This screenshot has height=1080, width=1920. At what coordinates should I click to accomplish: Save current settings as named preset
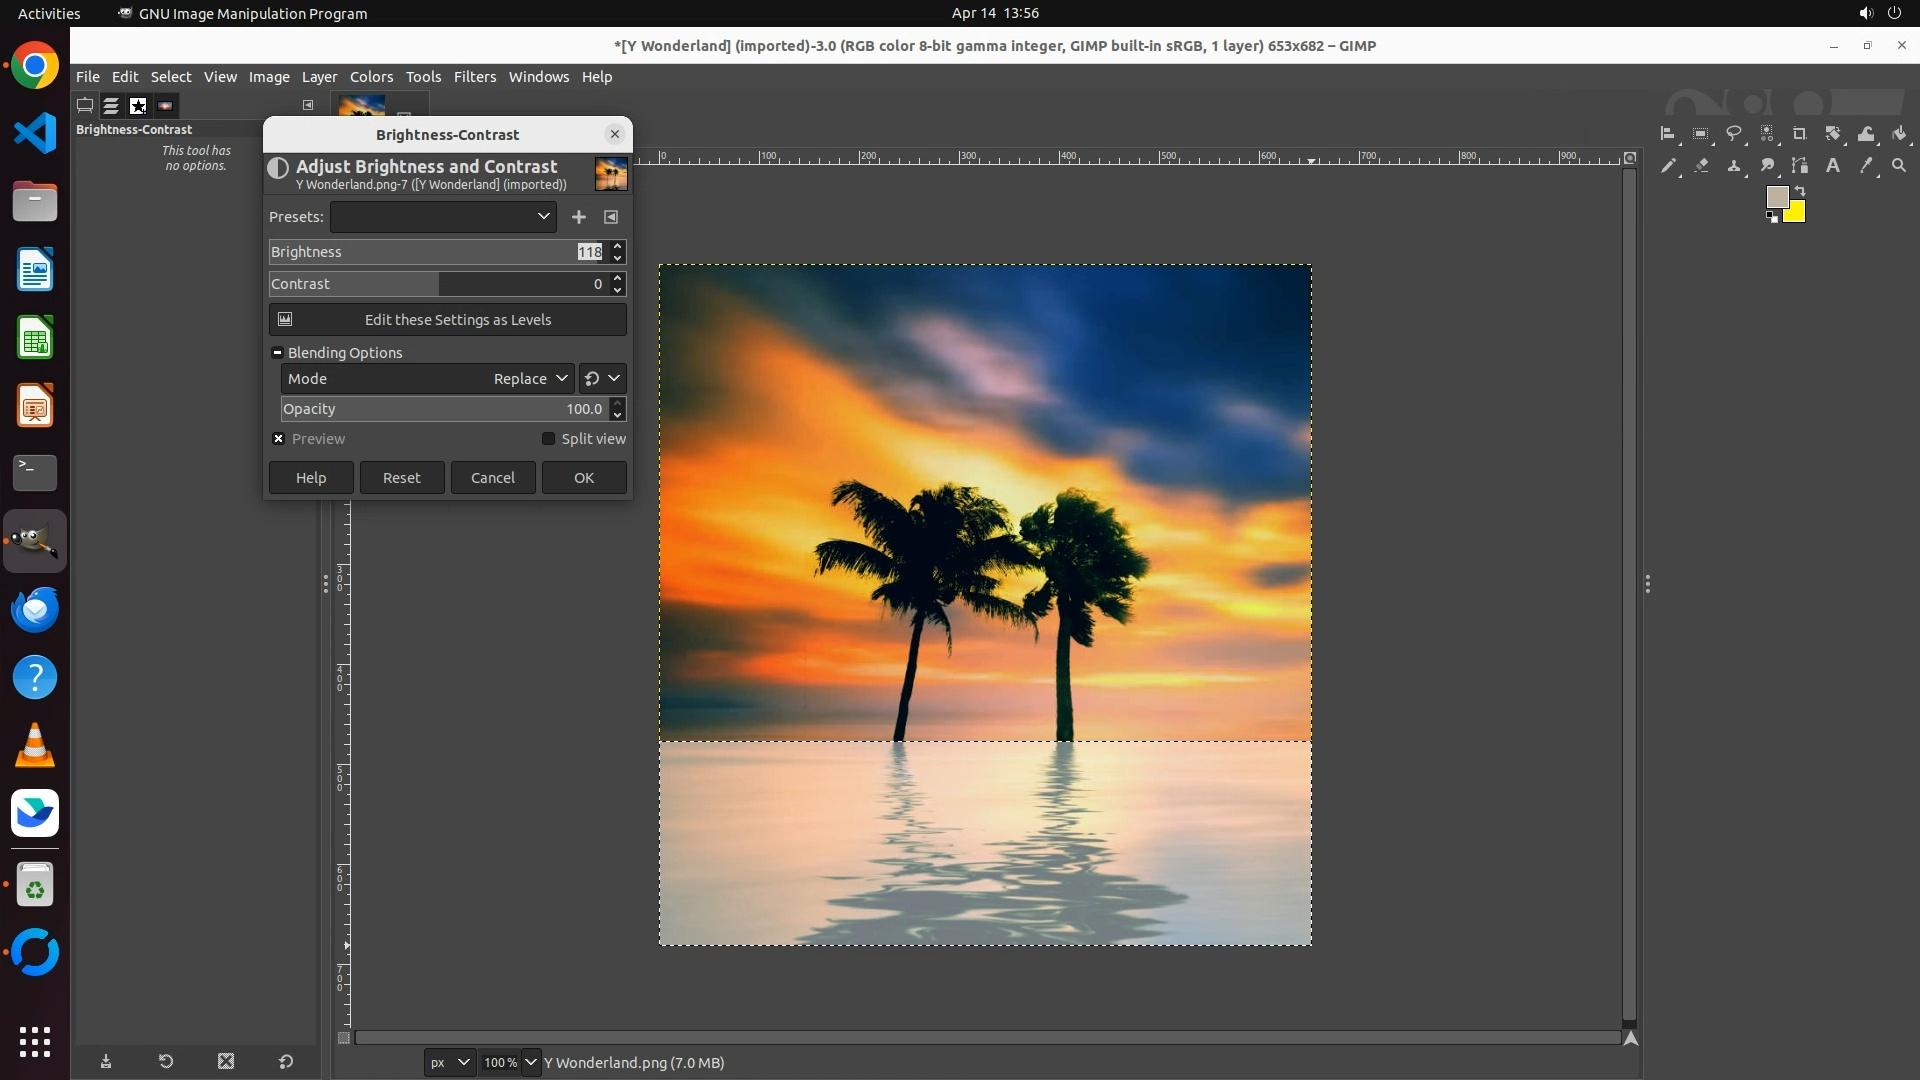(x=579, y=217)
